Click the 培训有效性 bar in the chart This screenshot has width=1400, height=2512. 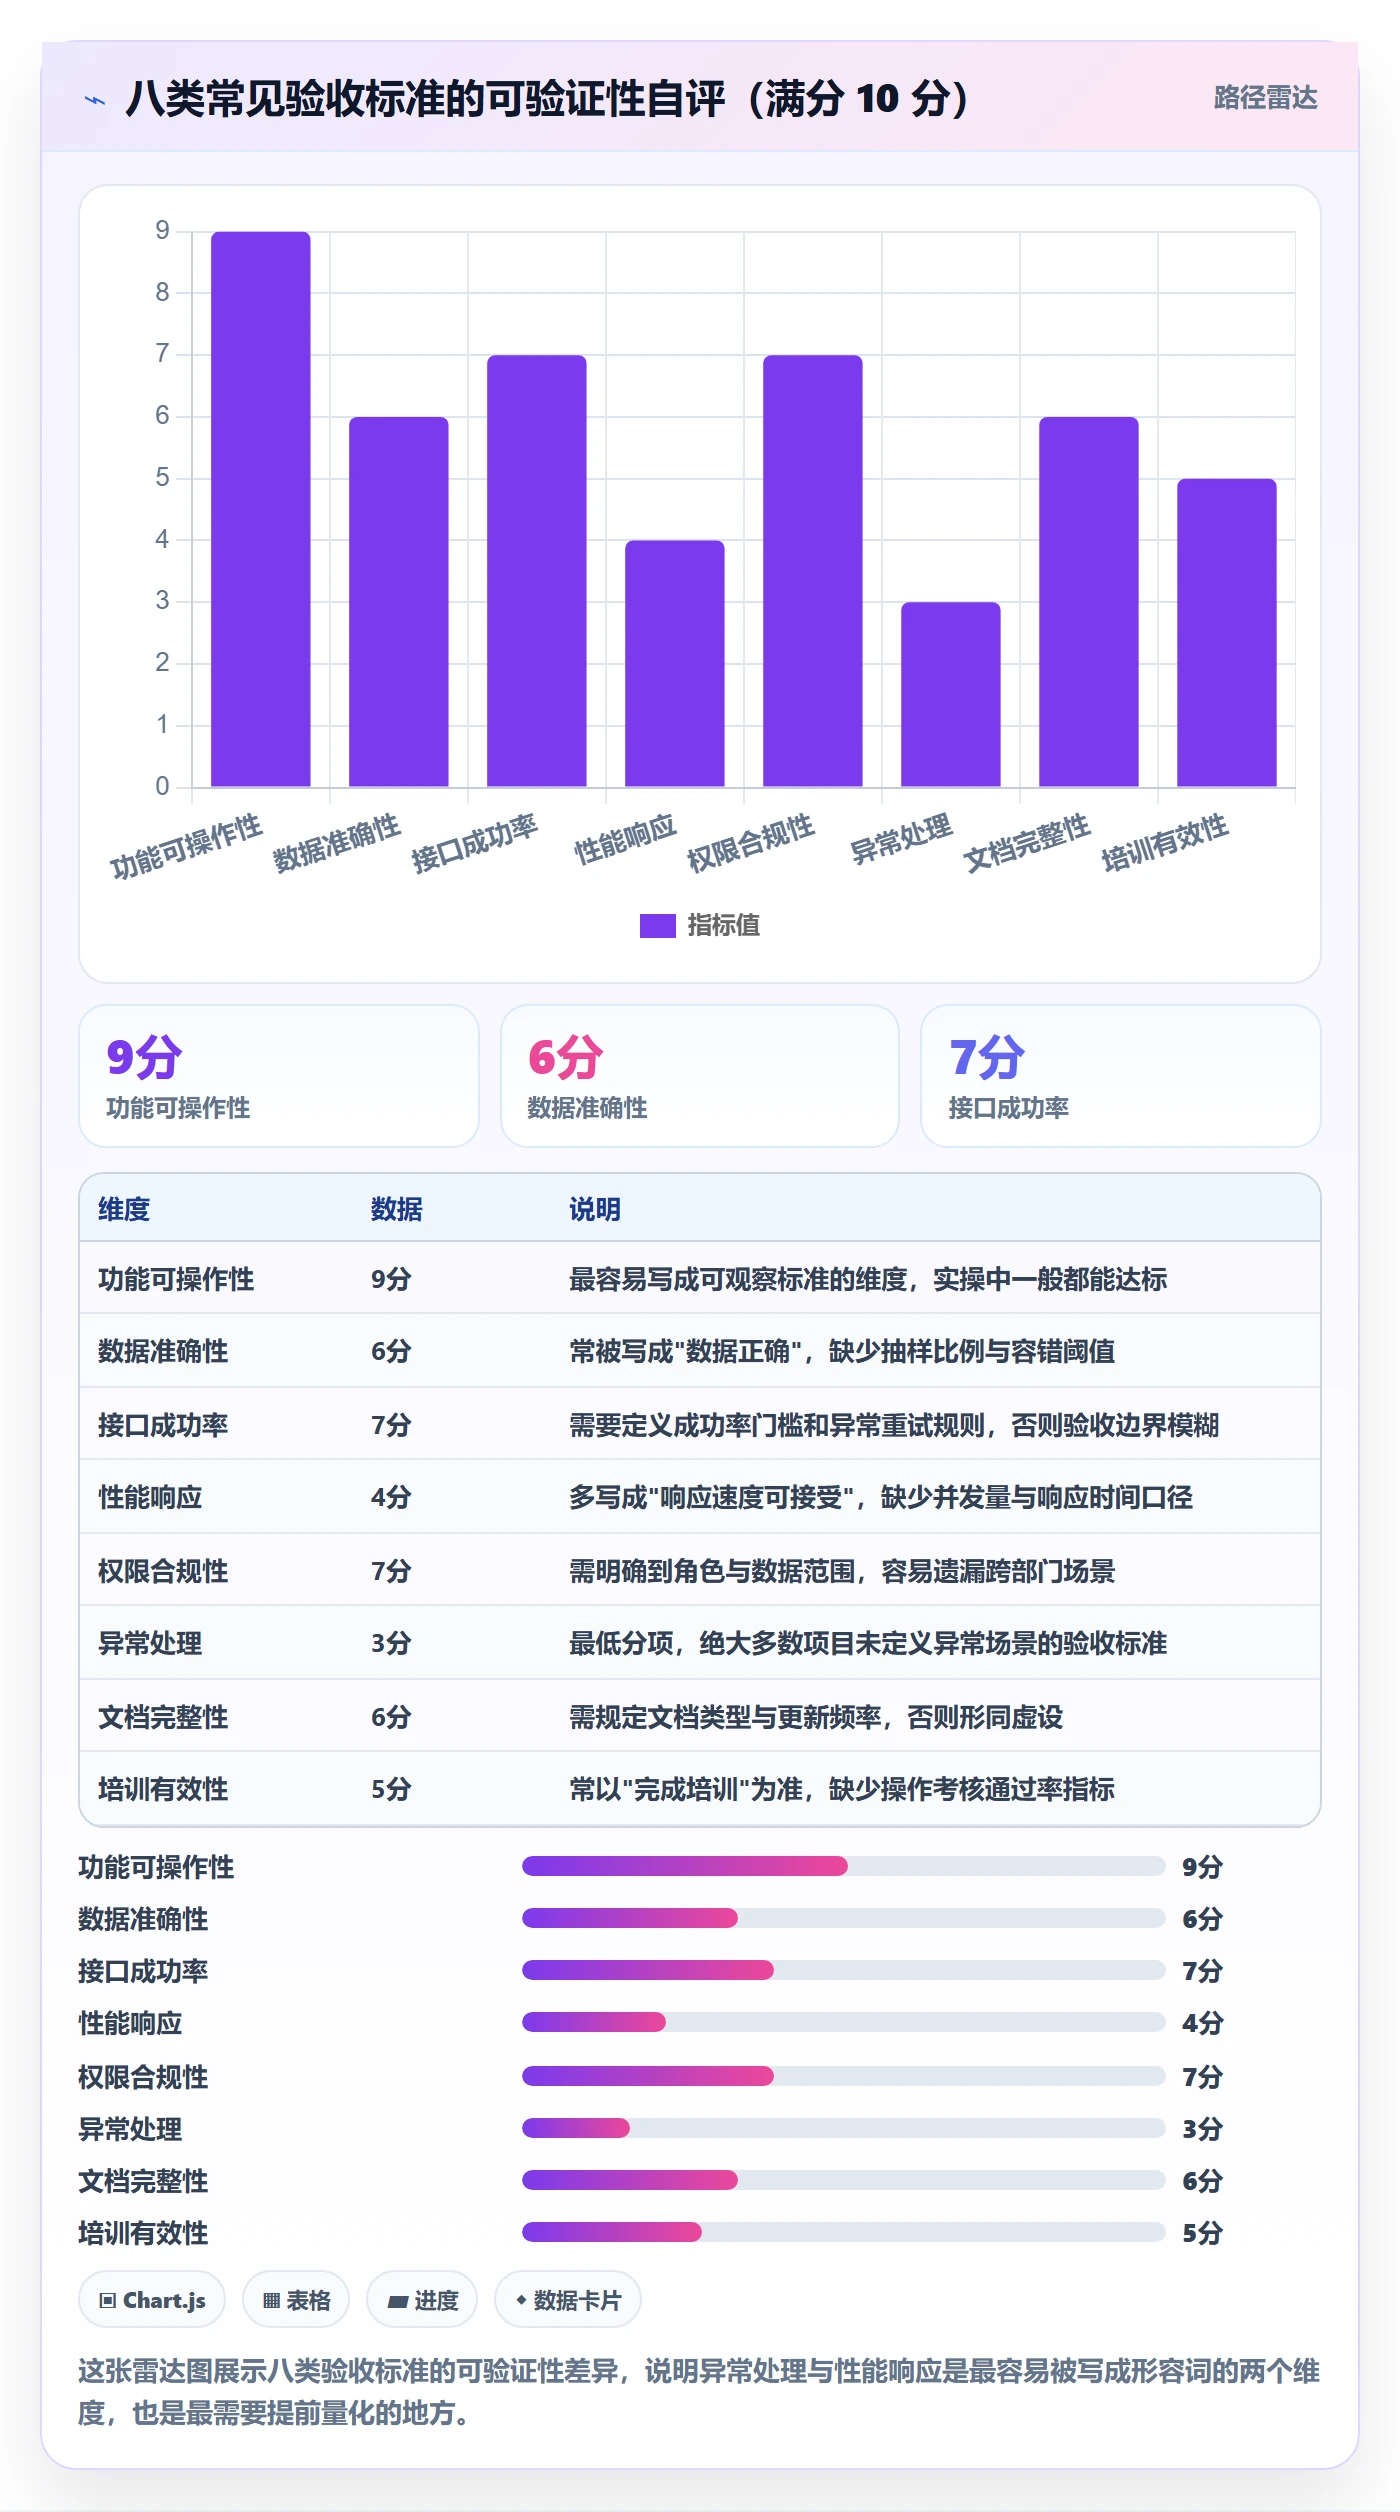1227,633
